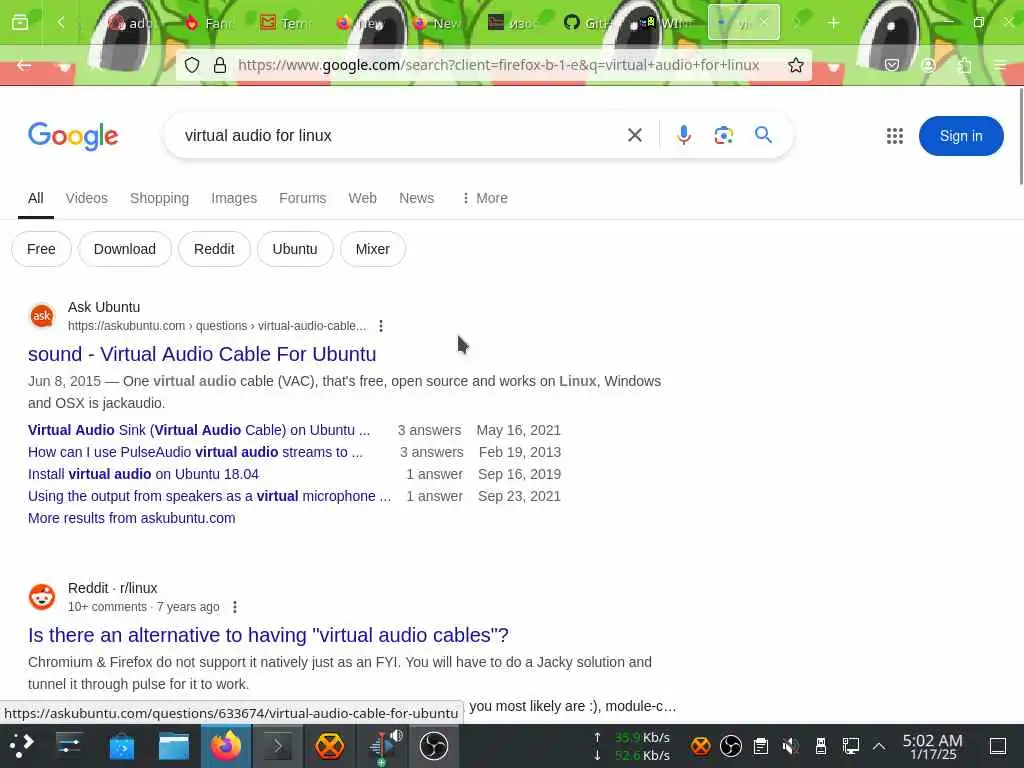
Task: Click into the Google search field
Action: [x=398, y=135]
